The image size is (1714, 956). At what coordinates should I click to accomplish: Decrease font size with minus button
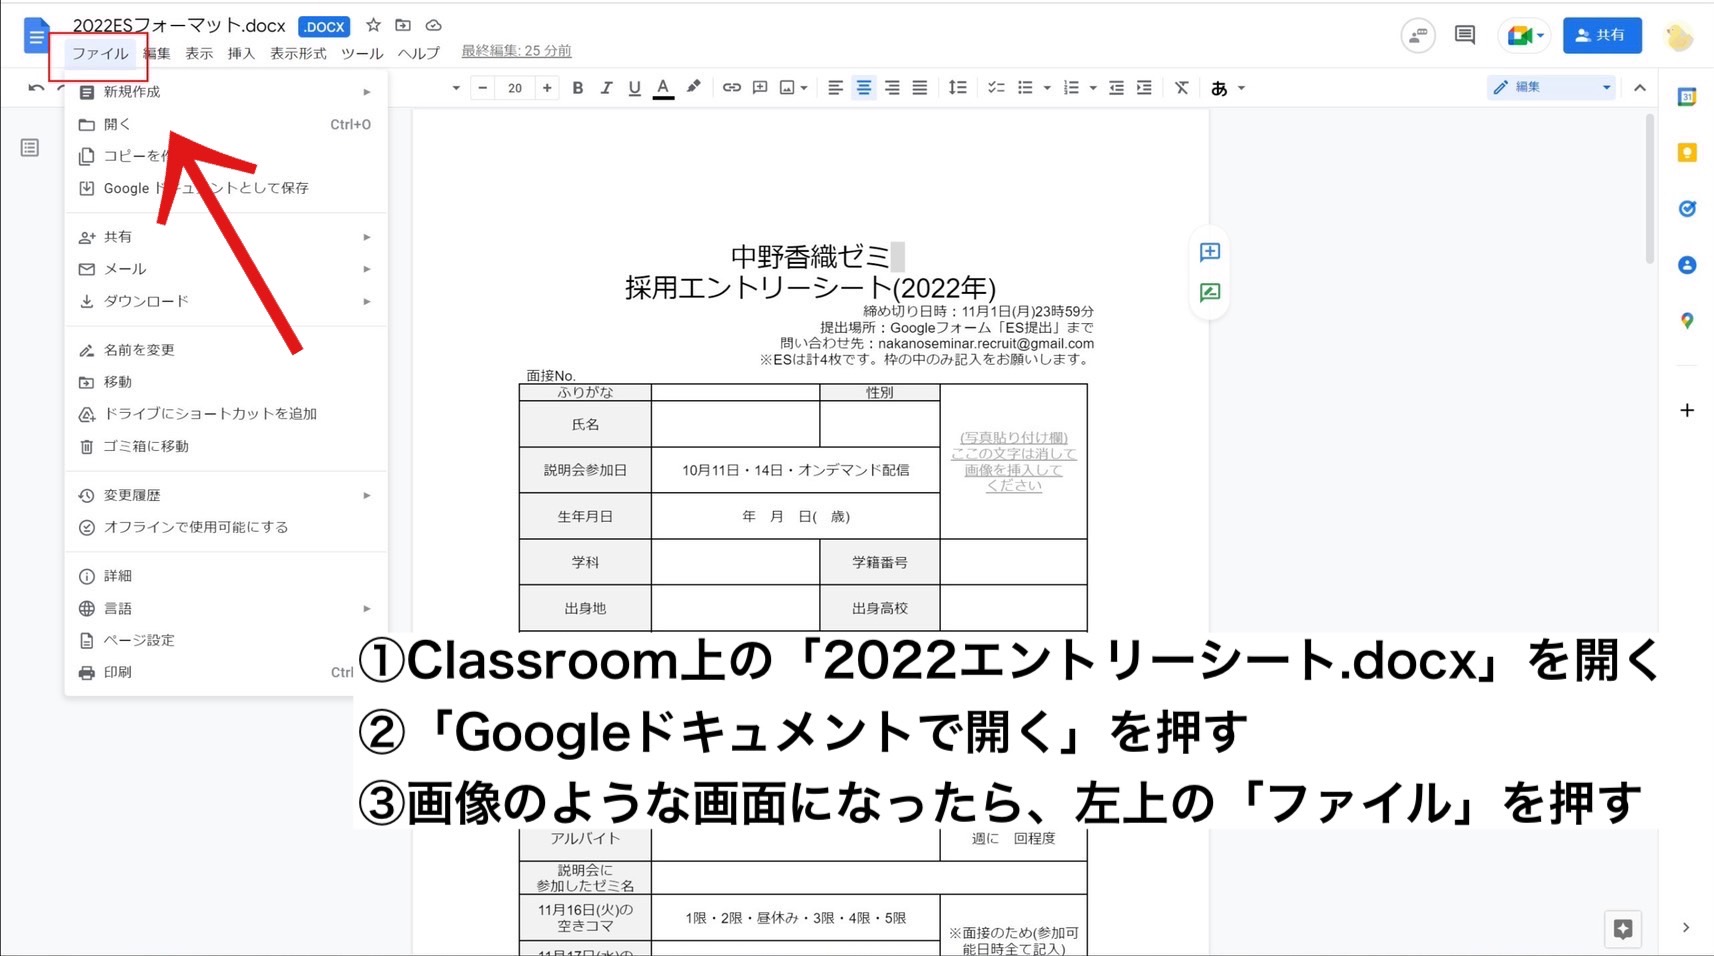pyautogui.click(x=483, y=88)
